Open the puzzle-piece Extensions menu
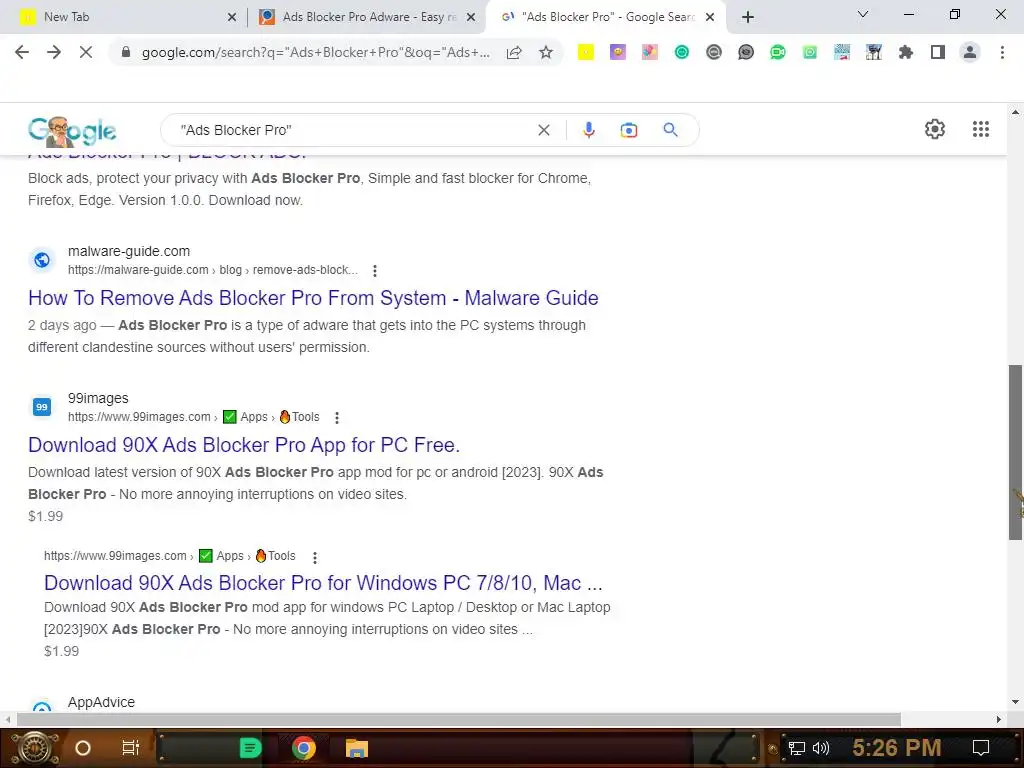1024x768 pixels. (906, 52)
